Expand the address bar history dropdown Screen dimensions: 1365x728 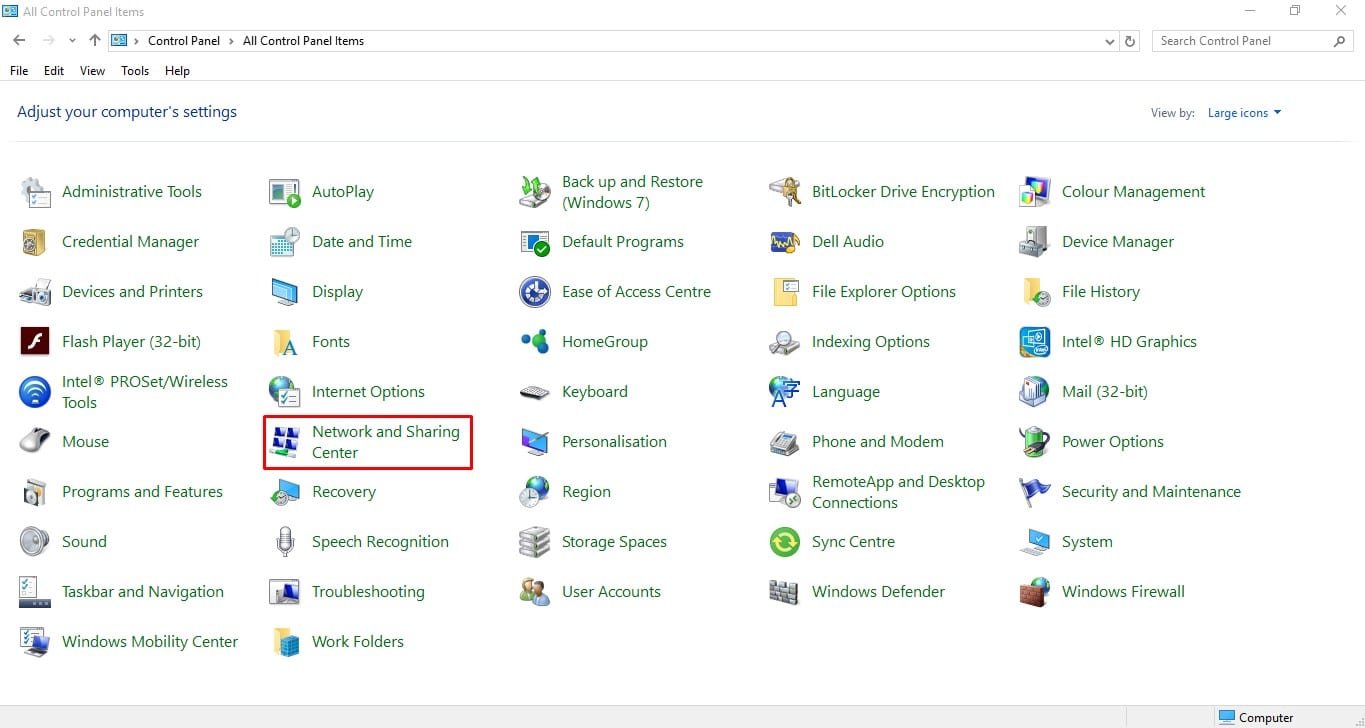point(1110,41)
